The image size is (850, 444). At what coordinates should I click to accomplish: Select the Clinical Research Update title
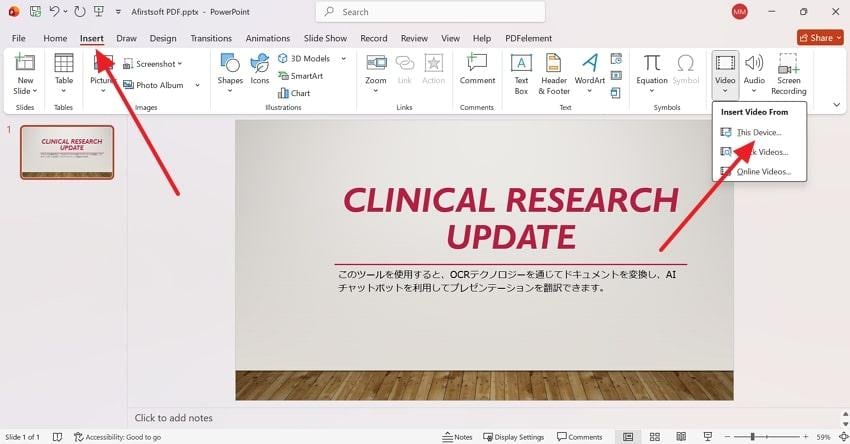tap(511, 218)
